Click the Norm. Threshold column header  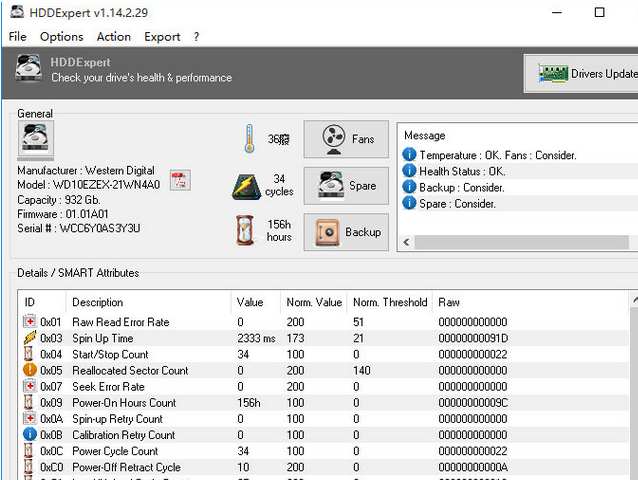389,302
